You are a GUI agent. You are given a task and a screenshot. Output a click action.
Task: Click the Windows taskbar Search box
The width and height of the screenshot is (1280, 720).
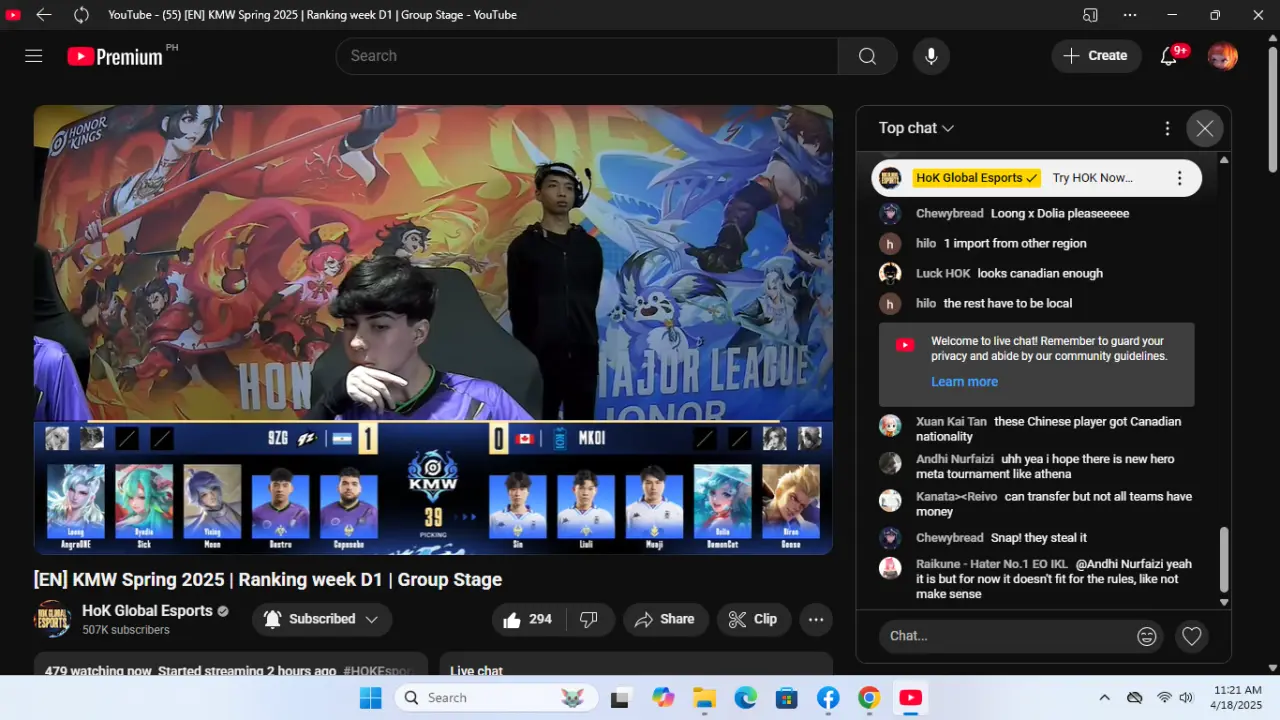pos(496,698)
